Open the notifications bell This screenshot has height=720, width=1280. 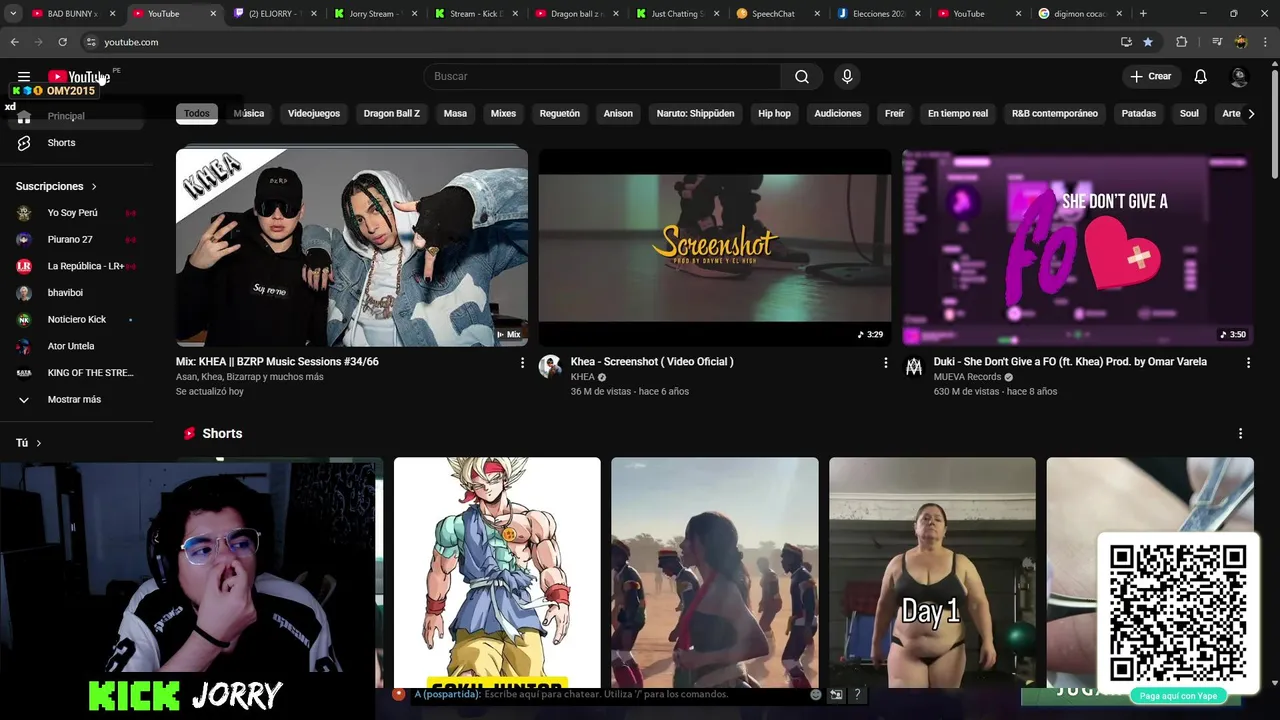point(1201,77)
